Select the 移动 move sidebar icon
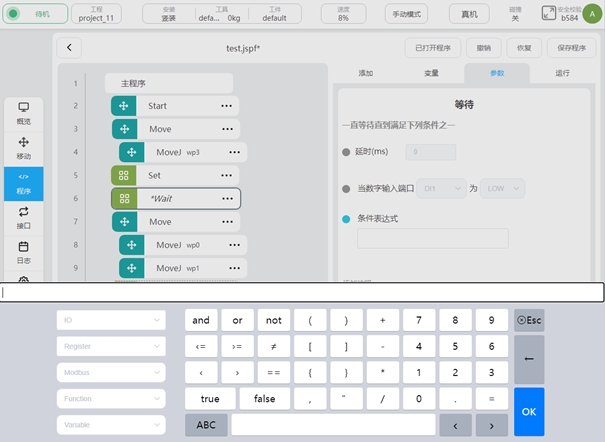The image size is (605, 442). [24, 149]
